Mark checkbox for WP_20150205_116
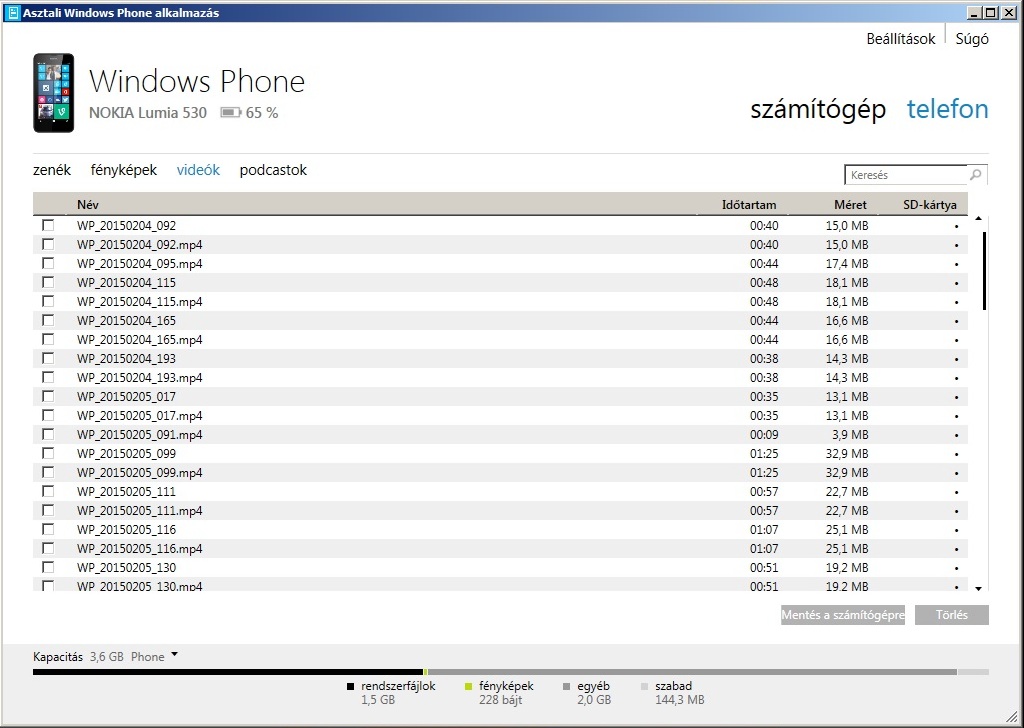The image size is (1024, 728). click(48, 529)
